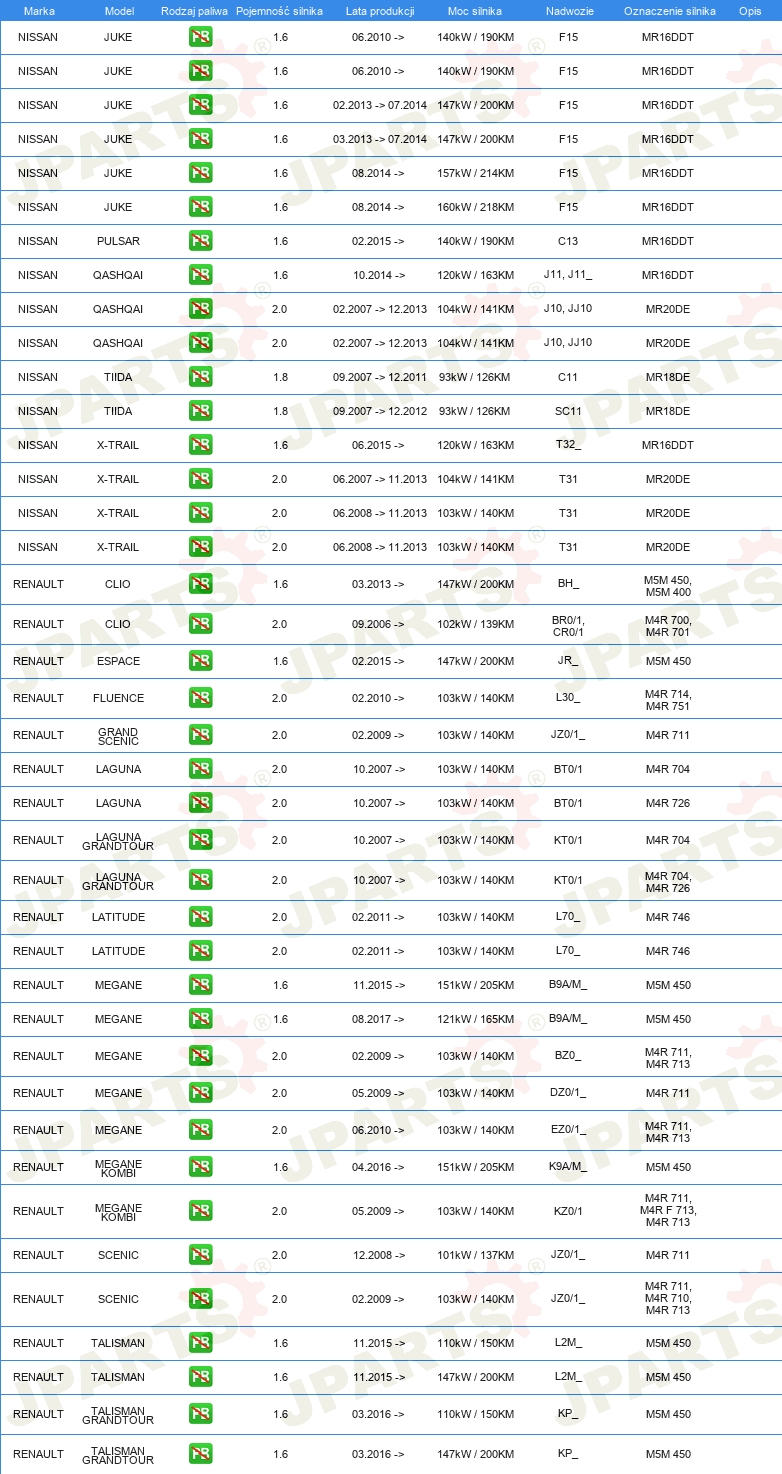The width and height of the screenshot is (782, 1474).
Task: Select the PULSAR model cell
Action: (x=118, y=241)
